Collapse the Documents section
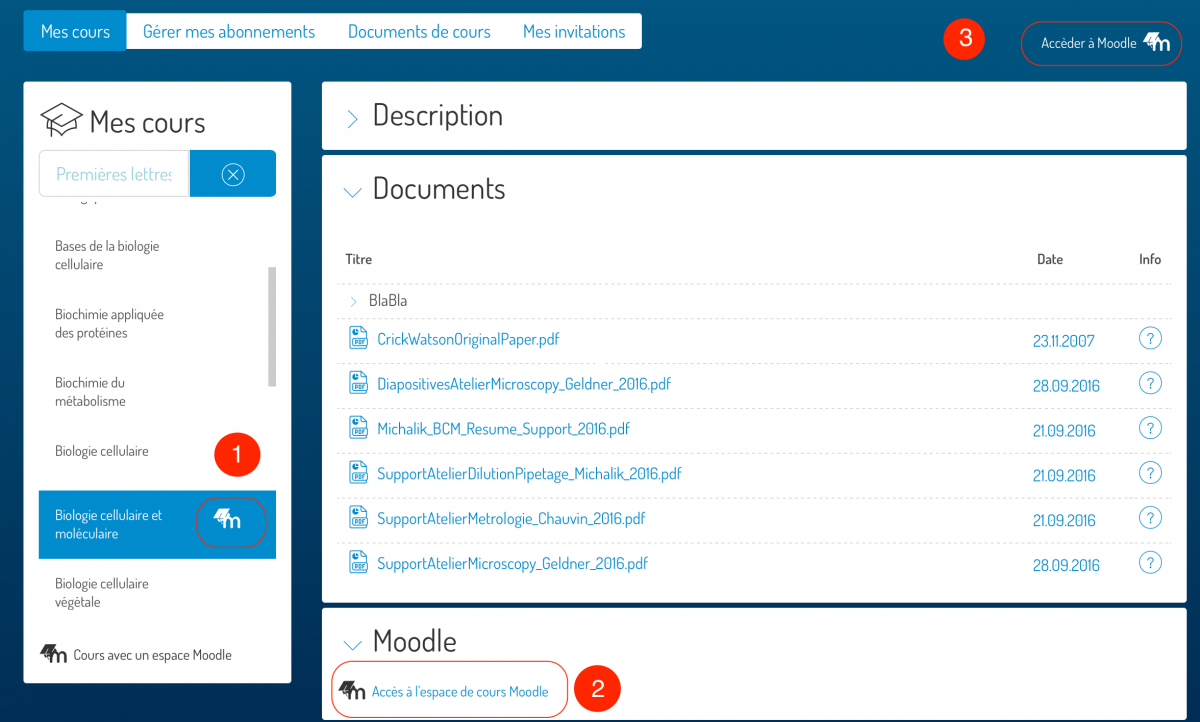The image size is (1200, 722). (352, 192)
